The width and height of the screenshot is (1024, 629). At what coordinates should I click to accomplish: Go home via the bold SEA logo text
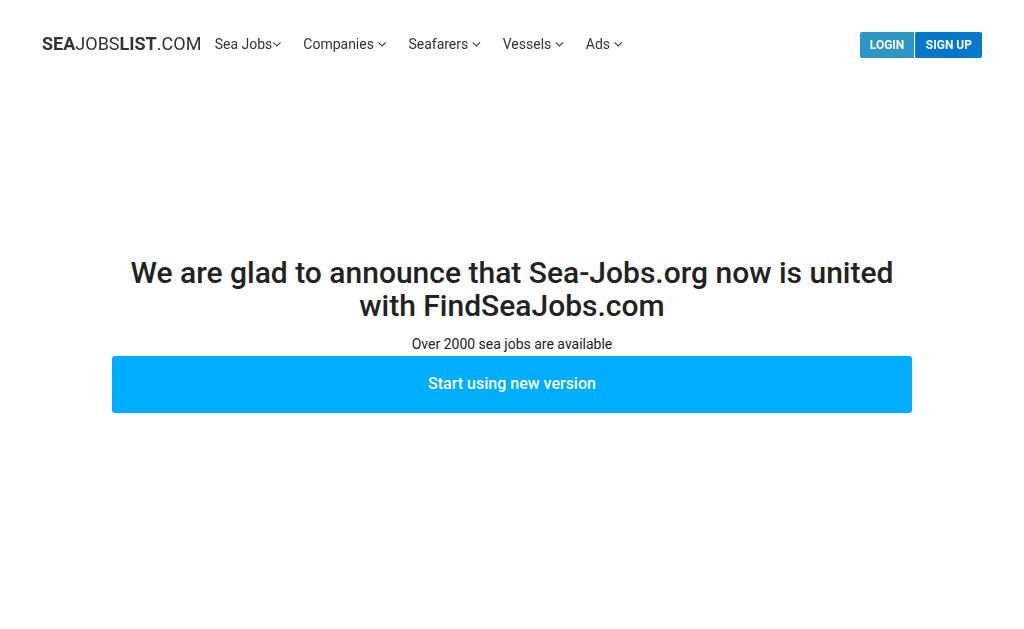[x=58, y=44]
